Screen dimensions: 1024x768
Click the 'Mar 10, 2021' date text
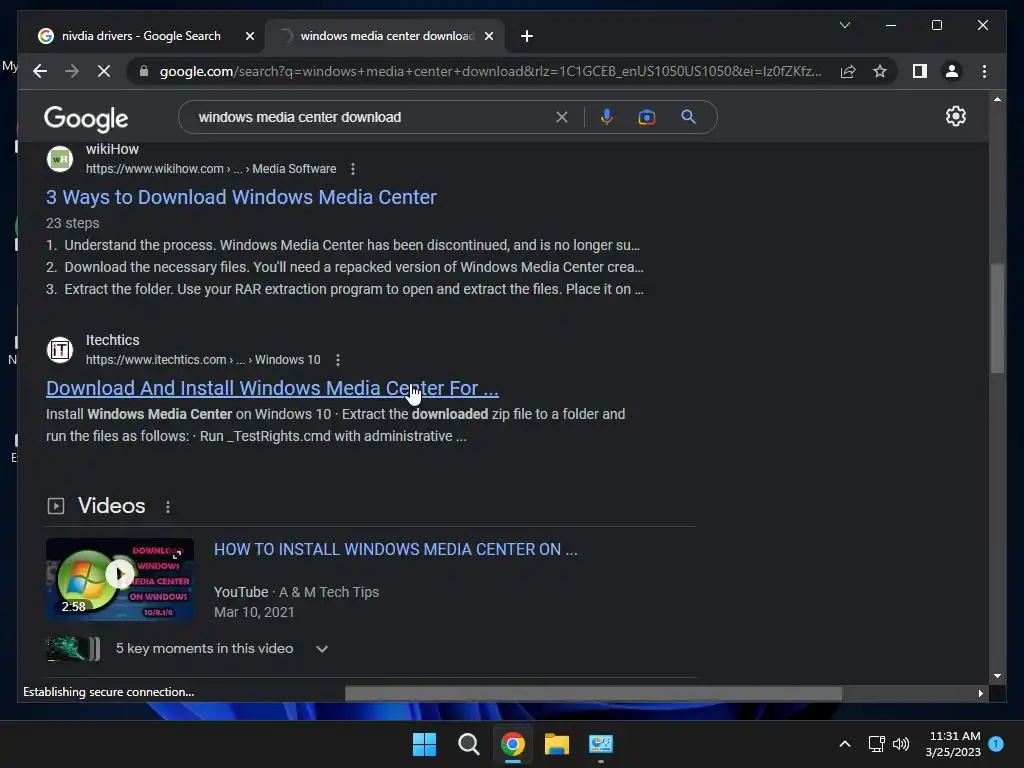pos(254,613)
